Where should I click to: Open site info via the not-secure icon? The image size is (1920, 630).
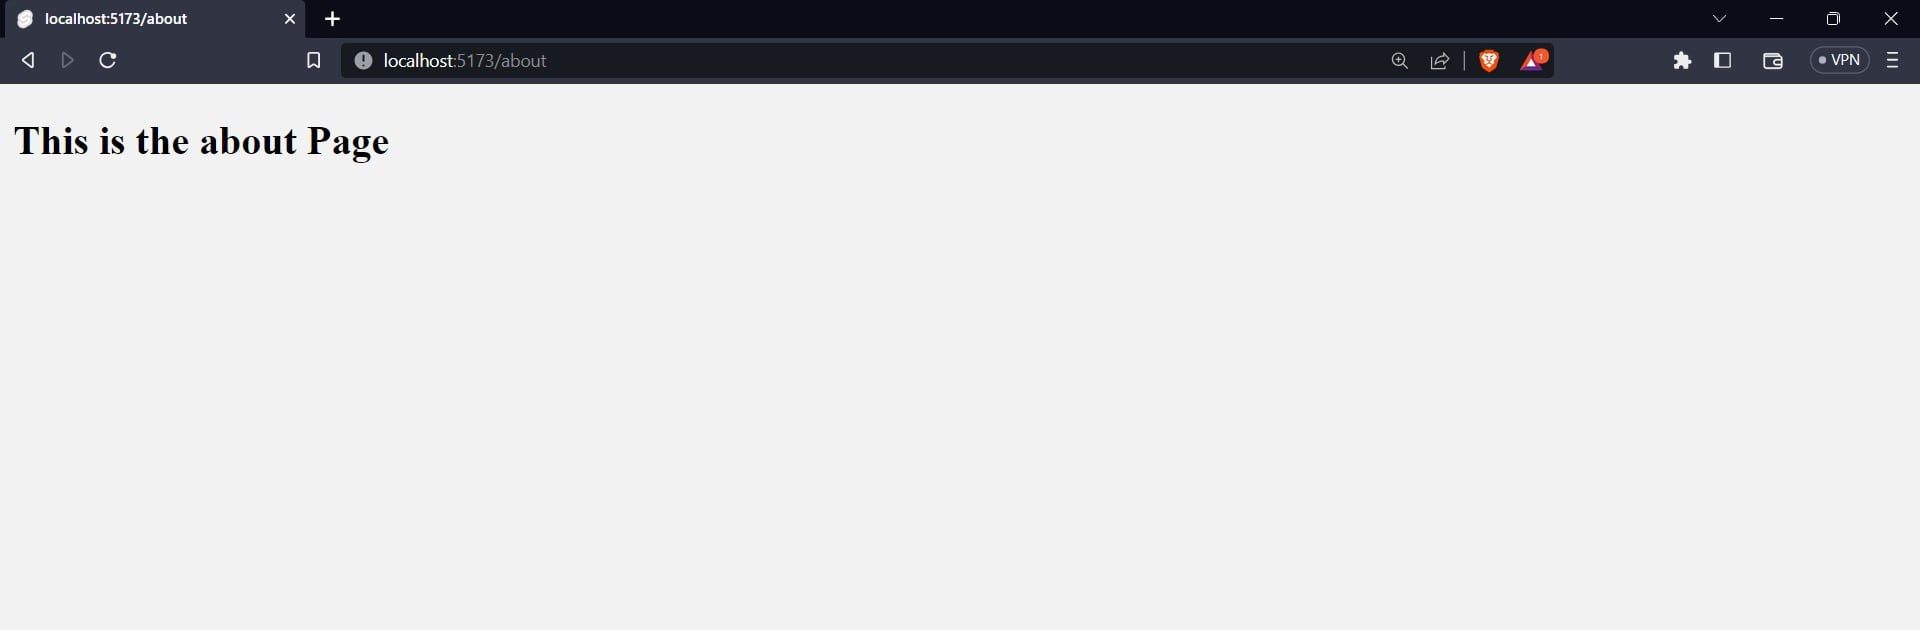[x=363, y=61]
